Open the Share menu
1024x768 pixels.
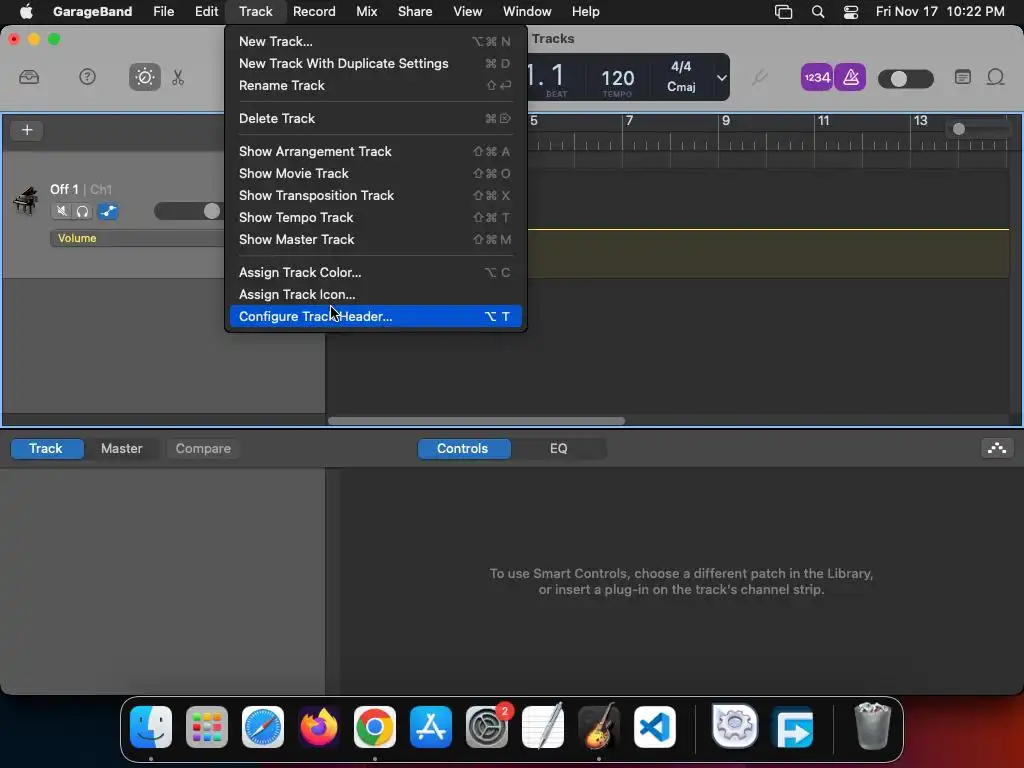coord(415,11)
